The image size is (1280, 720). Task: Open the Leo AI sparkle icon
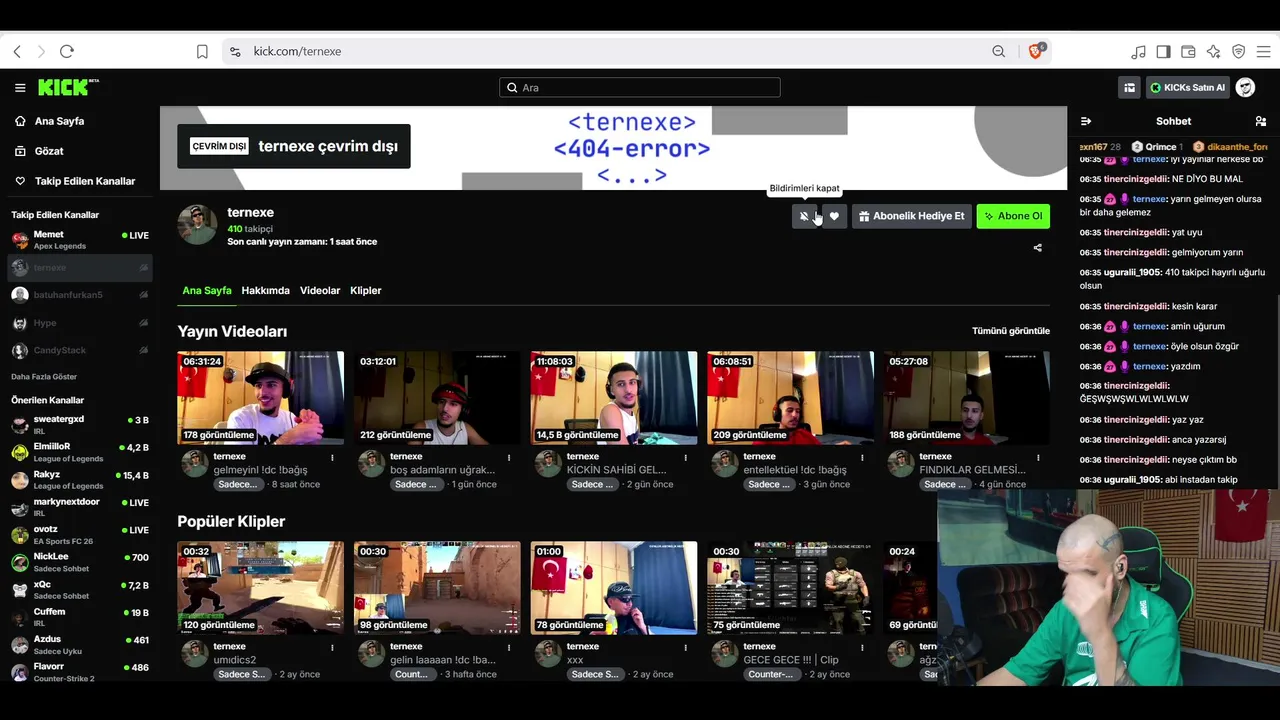tap(1213, 51)
